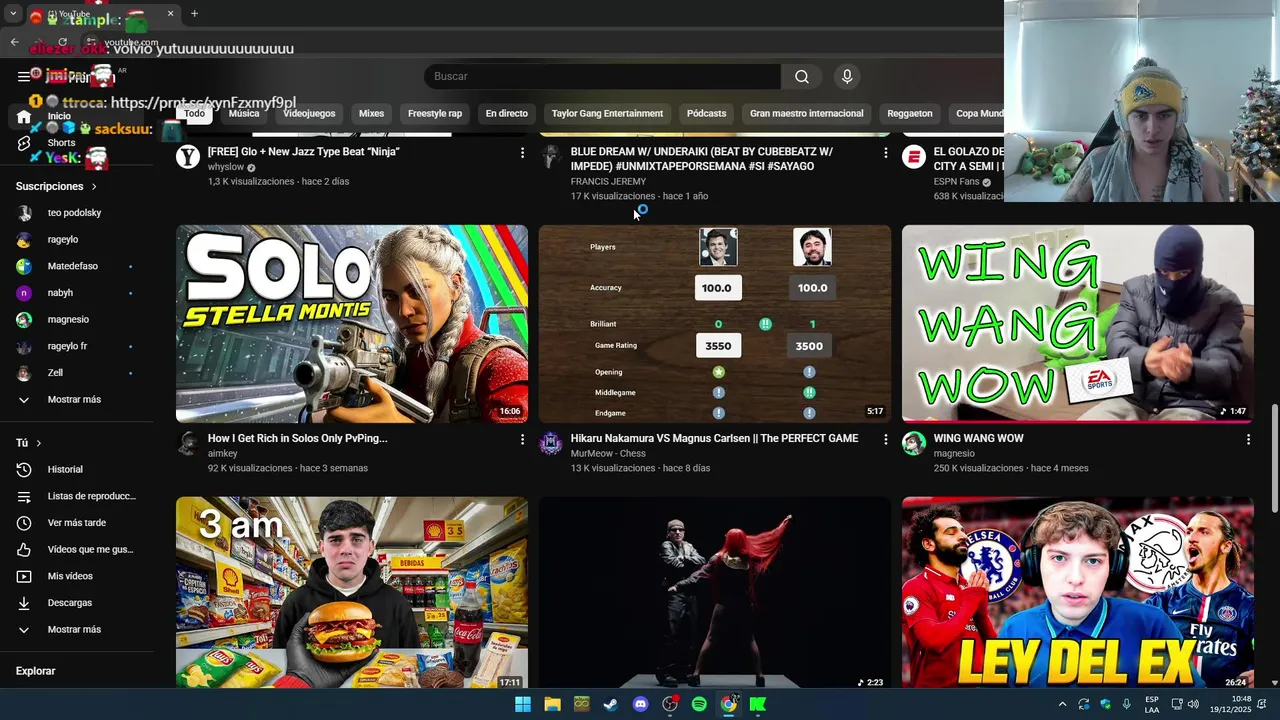Open Discord from the taskbar

[x=641, y=704]
